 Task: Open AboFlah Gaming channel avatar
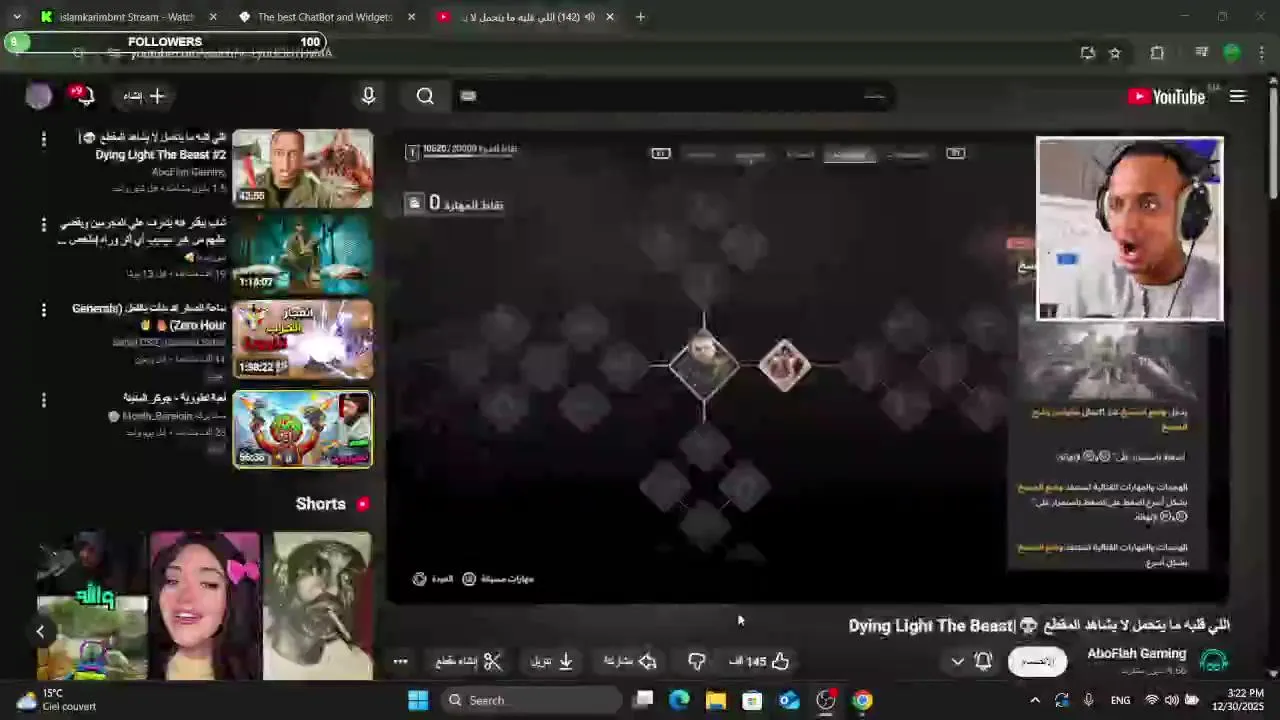click(1214, 660)
